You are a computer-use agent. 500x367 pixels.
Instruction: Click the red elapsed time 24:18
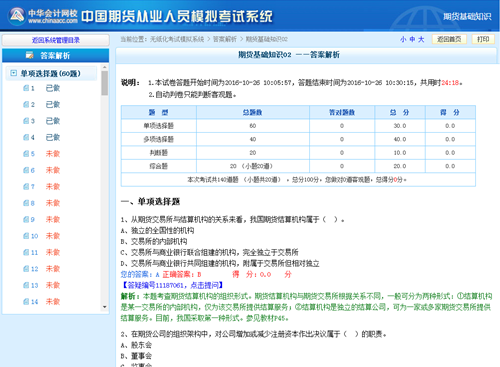click(x=450, y=82)
